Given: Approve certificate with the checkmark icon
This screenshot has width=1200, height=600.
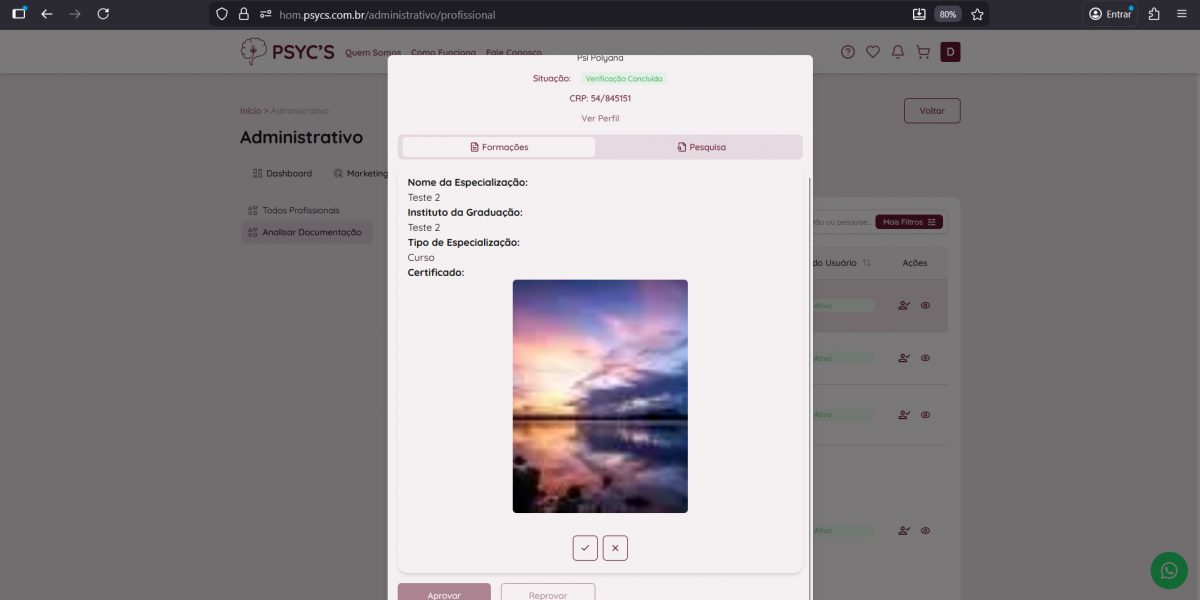Looking at the screenshot, I should point(585,548).
